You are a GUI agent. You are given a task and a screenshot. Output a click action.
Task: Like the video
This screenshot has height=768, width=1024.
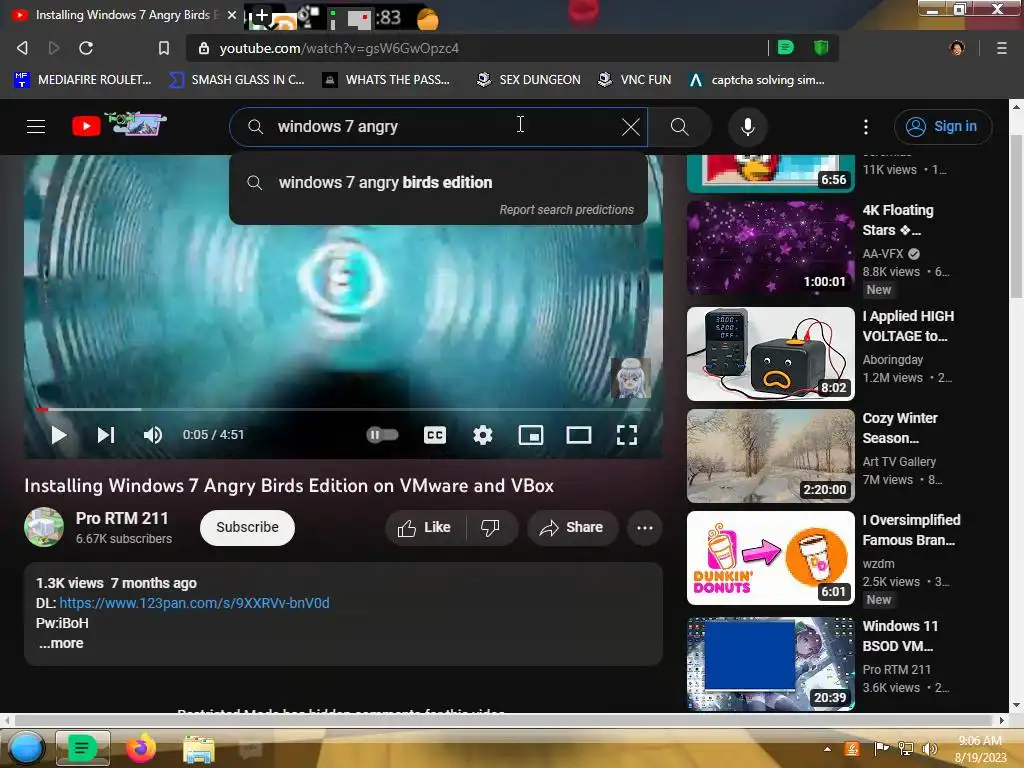424,528
